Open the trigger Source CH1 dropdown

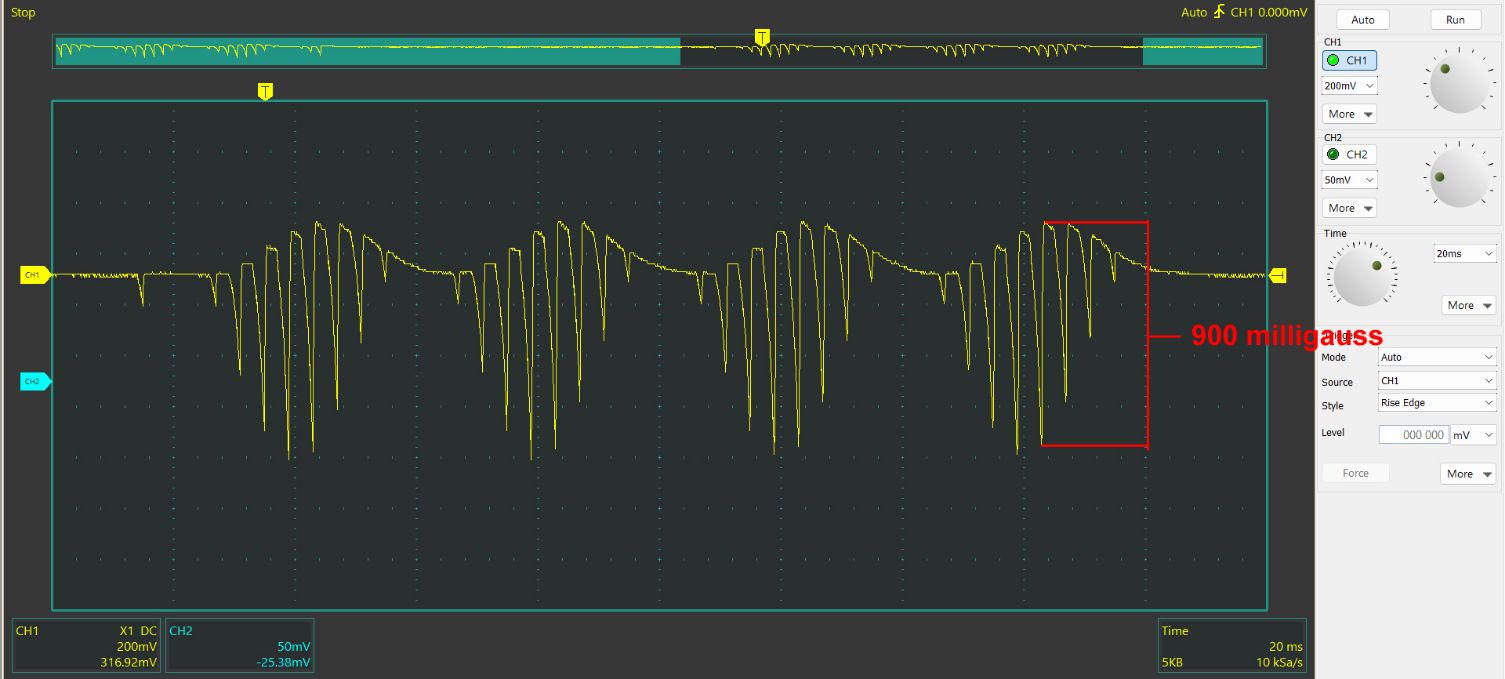tap(1436, 381)
